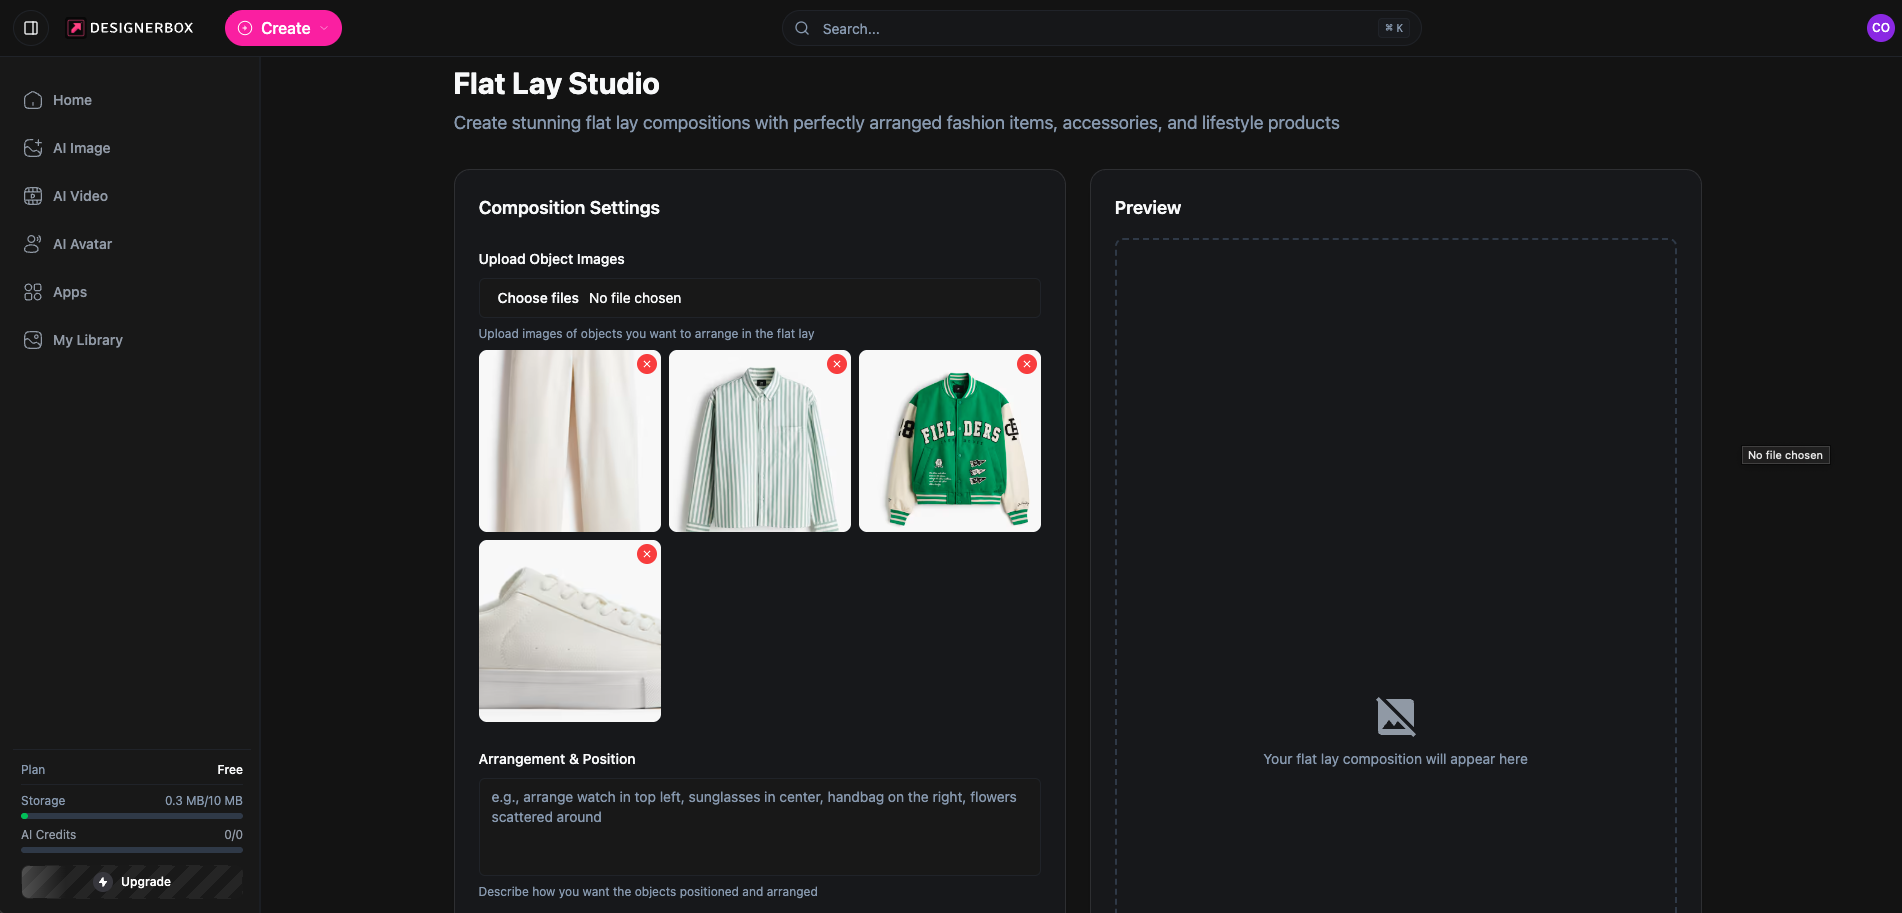Click Choose files upload button
Viewport: 1902px width, 913px height.
538,298
